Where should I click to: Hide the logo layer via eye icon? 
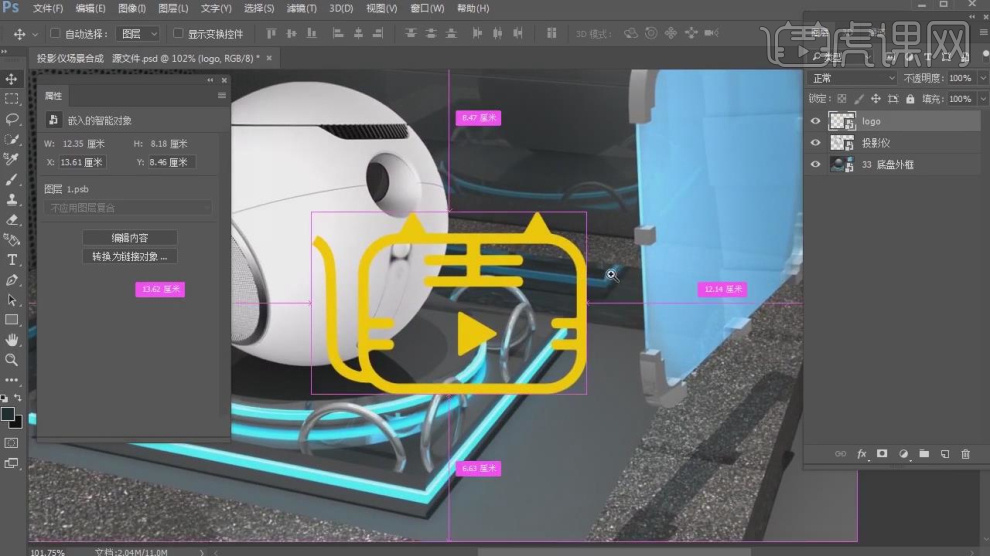(x=816, y=121)
